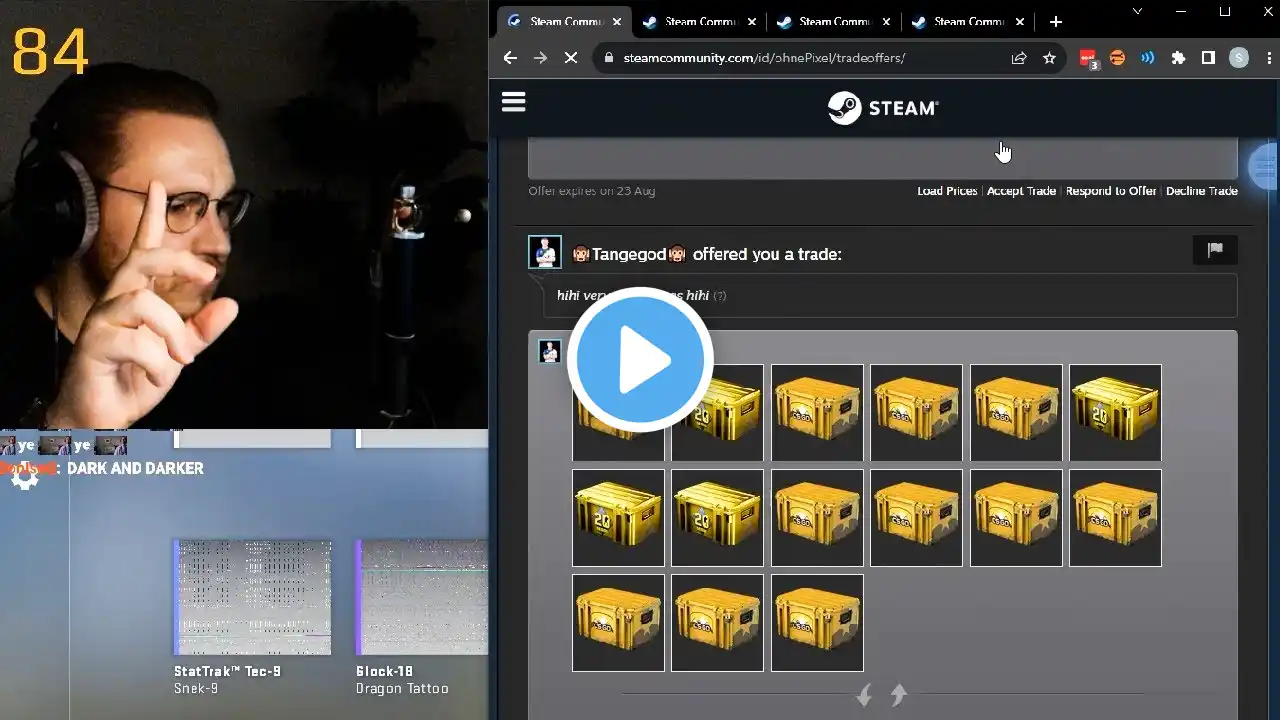Select the first case in the bottom row
The image size is (1280, 720).
coord(618,622)
